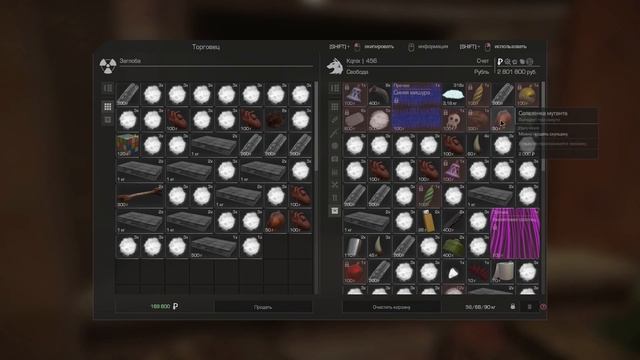This screenshot has height=360, width=640.
Task: Select the golden round ornament item
Action: pyautogui.click(x=527, y=95)
